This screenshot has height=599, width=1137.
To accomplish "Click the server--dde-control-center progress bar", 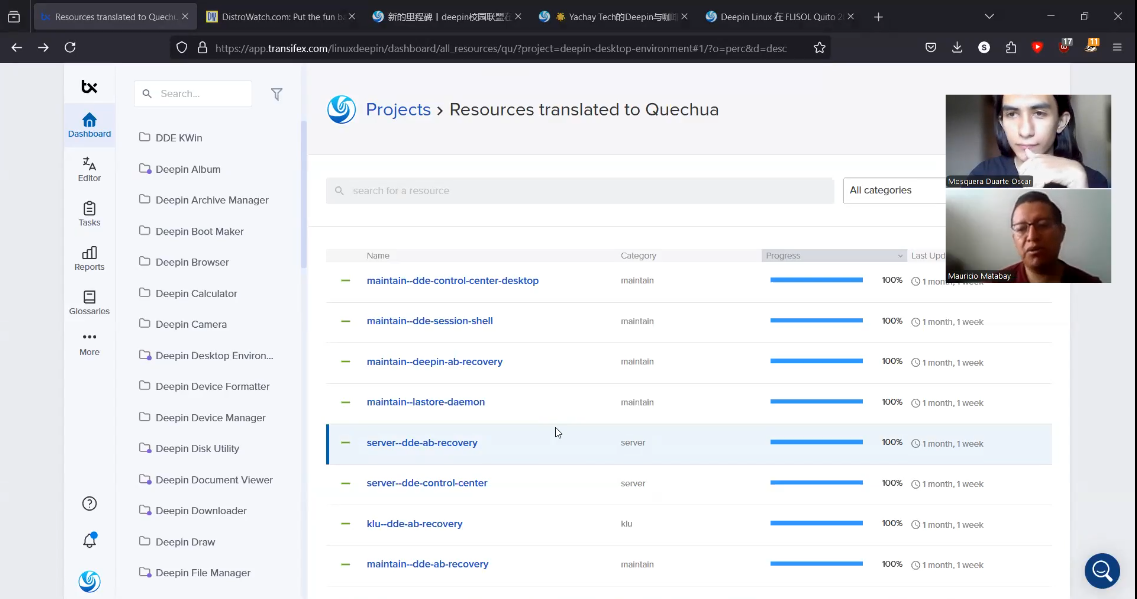I will (816, 483).
